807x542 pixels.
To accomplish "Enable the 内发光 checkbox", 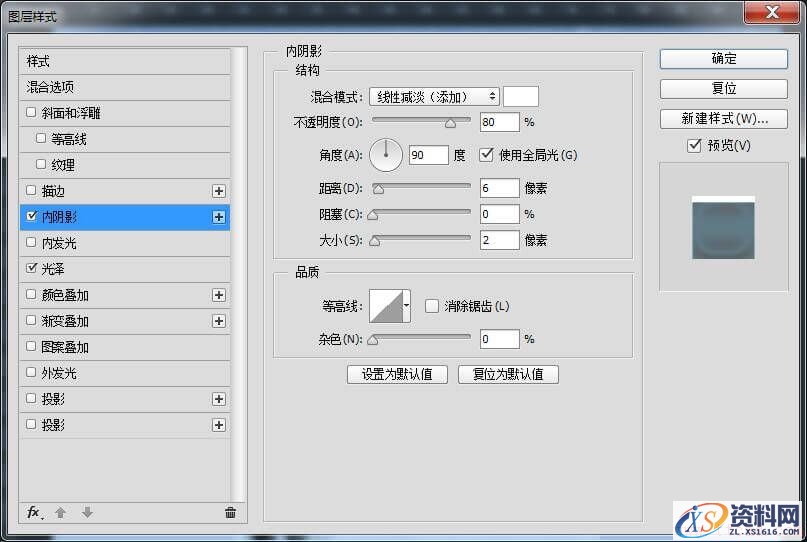I will (x=31, y=242).
